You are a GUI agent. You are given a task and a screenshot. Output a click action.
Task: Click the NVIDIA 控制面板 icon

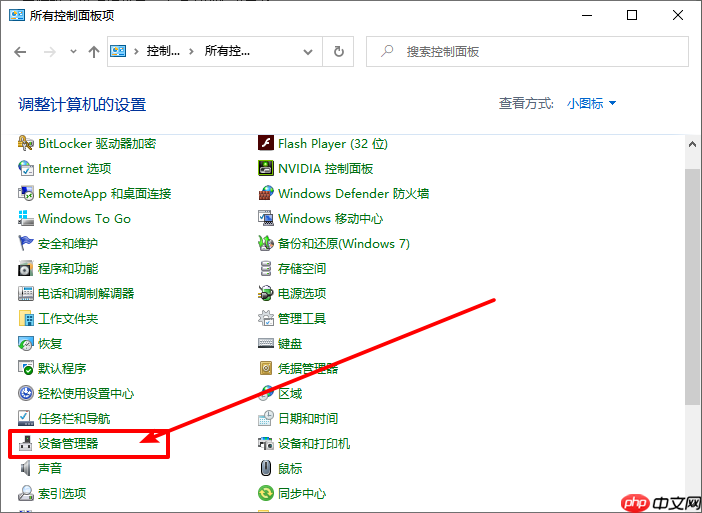tap(266, 169)
